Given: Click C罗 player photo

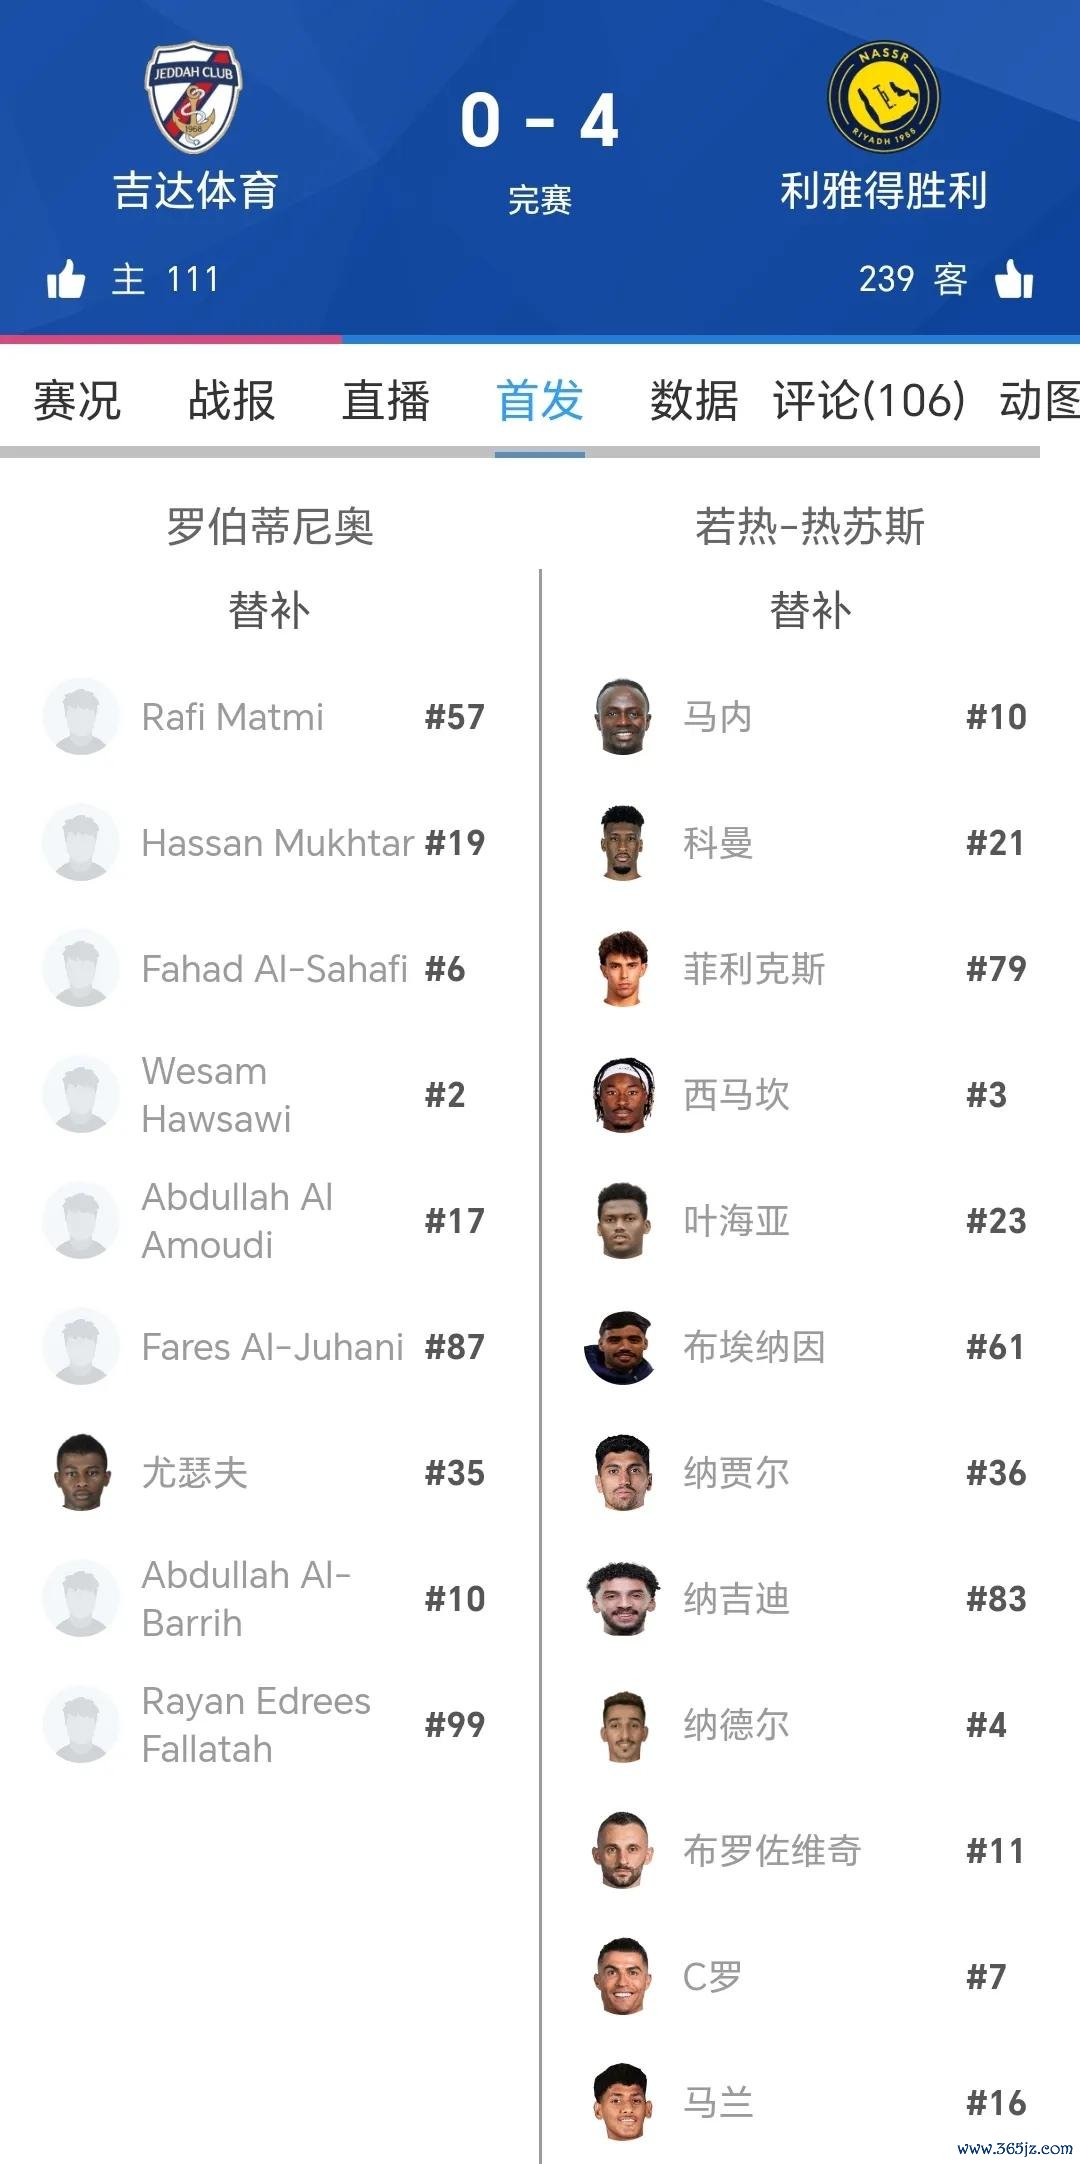Looking at the screenshot, I should [x=622, y=1977].
